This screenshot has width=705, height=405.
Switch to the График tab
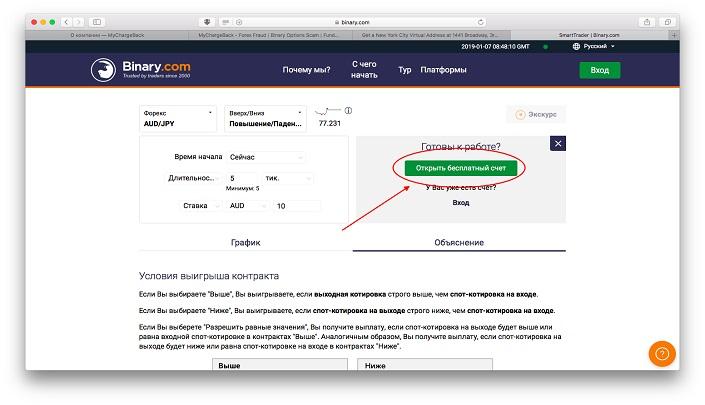click(x=245, y=242)
